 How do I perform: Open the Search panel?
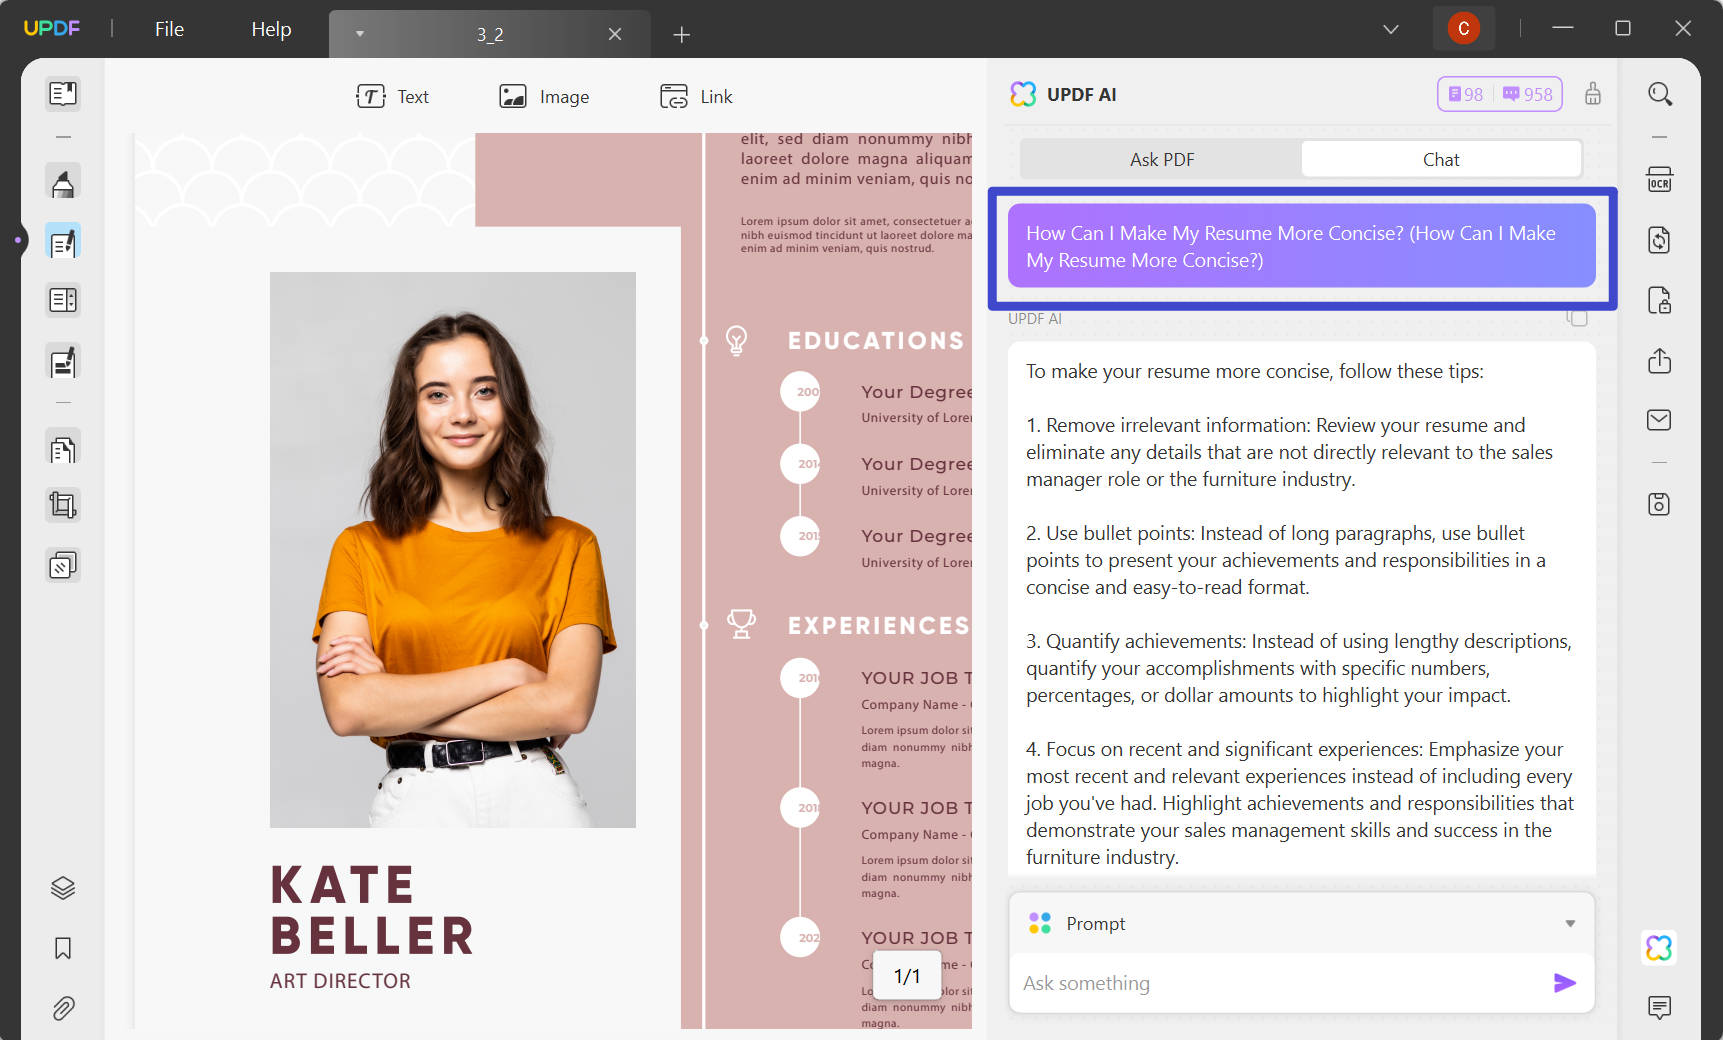1659,93
